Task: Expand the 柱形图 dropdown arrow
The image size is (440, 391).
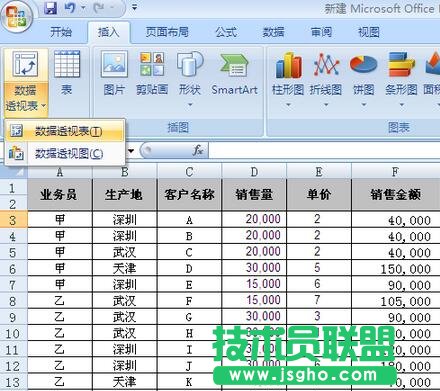Action: [289, 105]
